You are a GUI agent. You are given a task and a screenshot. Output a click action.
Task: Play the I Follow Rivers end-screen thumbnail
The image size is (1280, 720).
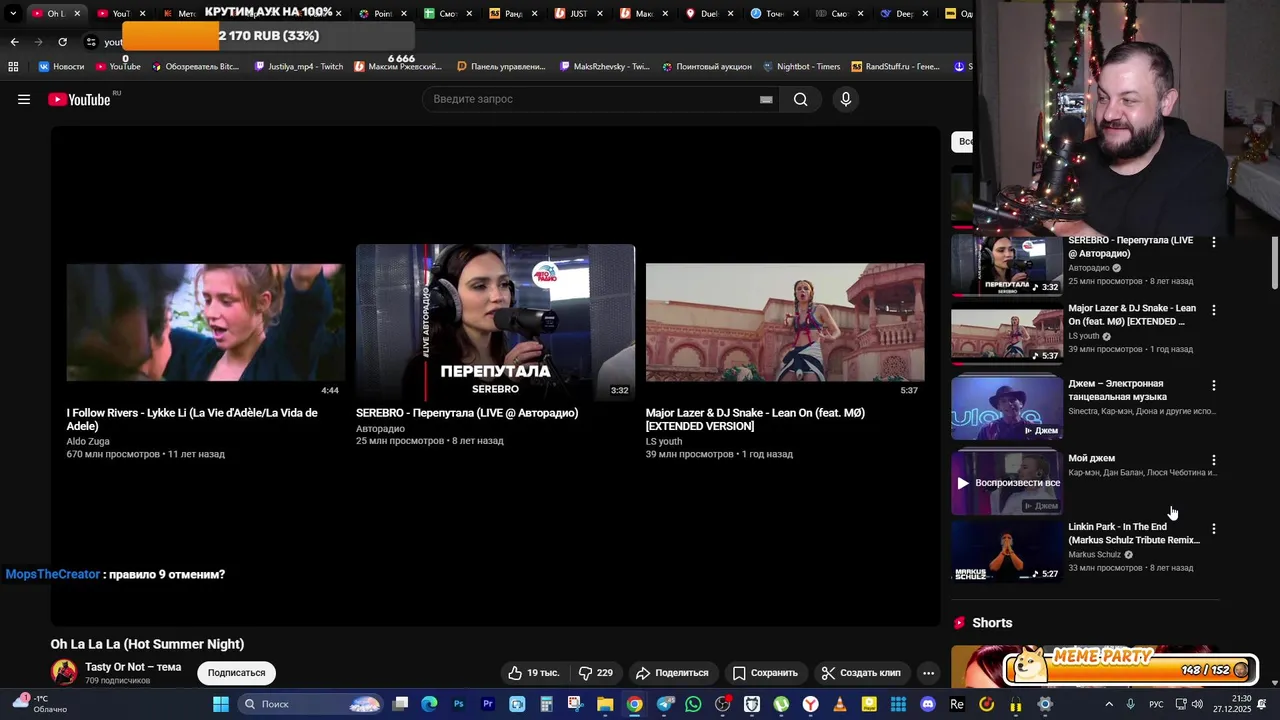[x=206, y=322]
